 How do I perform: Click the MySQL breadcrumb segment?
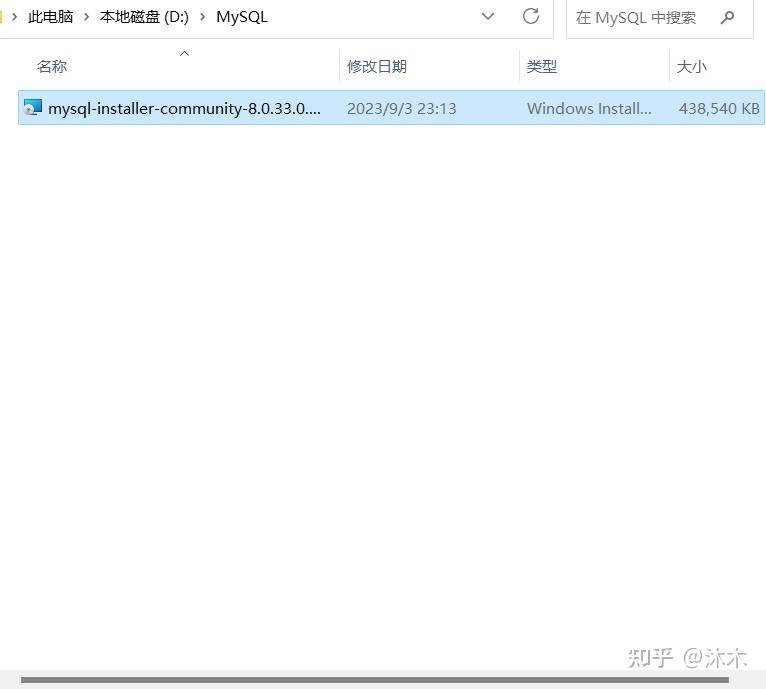point(242,17)
